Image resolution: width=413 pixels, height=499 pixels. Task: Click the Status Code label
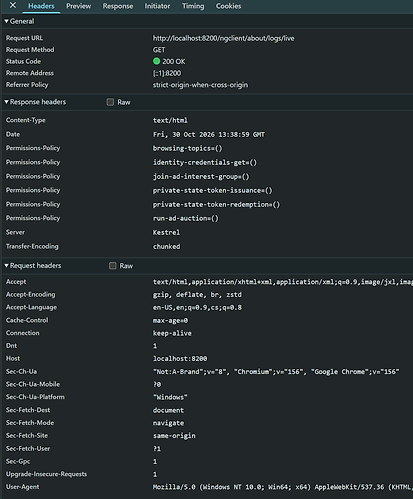tap(23, 61)
